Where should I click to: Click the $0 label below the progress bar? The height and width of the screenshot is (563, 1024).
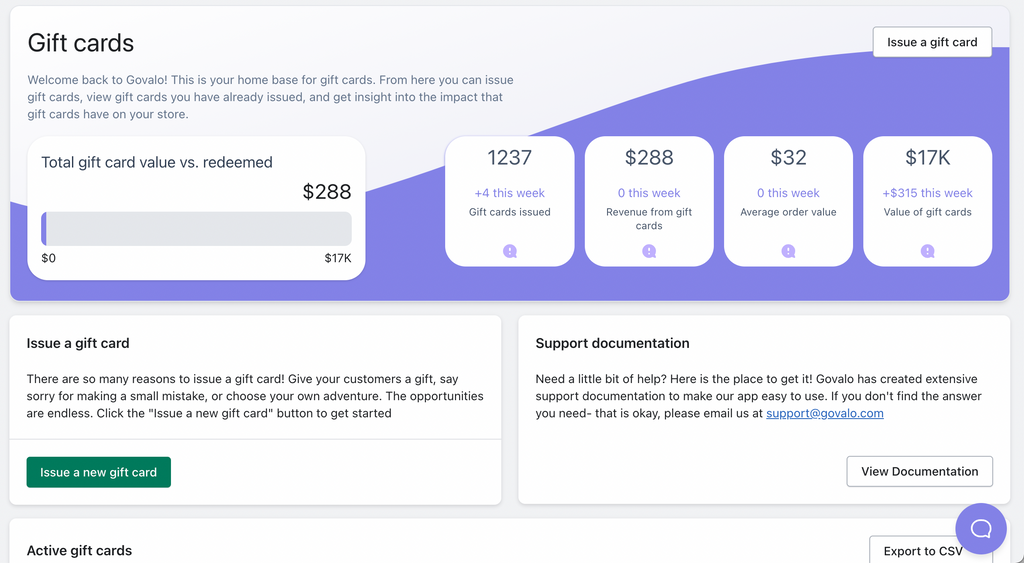coord(48,258)
